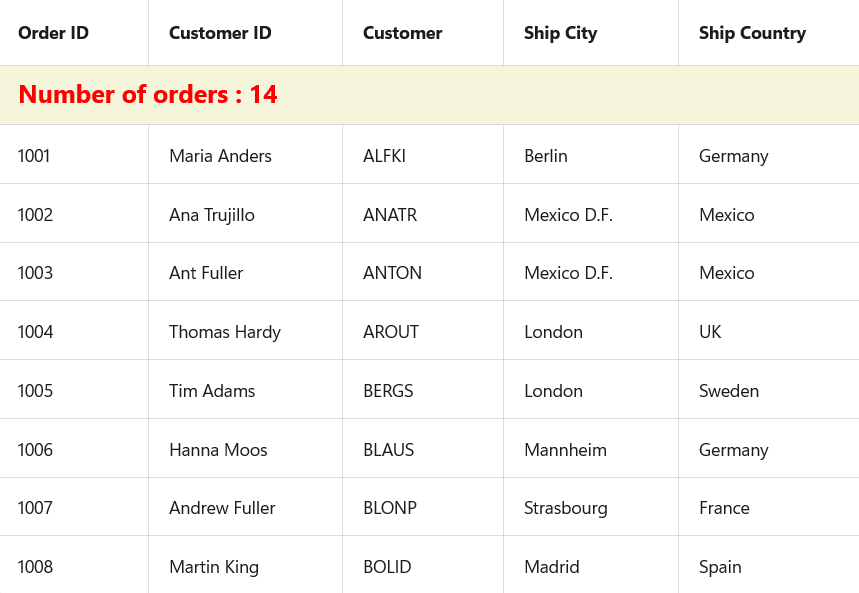The height and width of the screenshot is (593, 859).
Task: Sort by the Ship Country column header
Action: [x=752, y=33]
